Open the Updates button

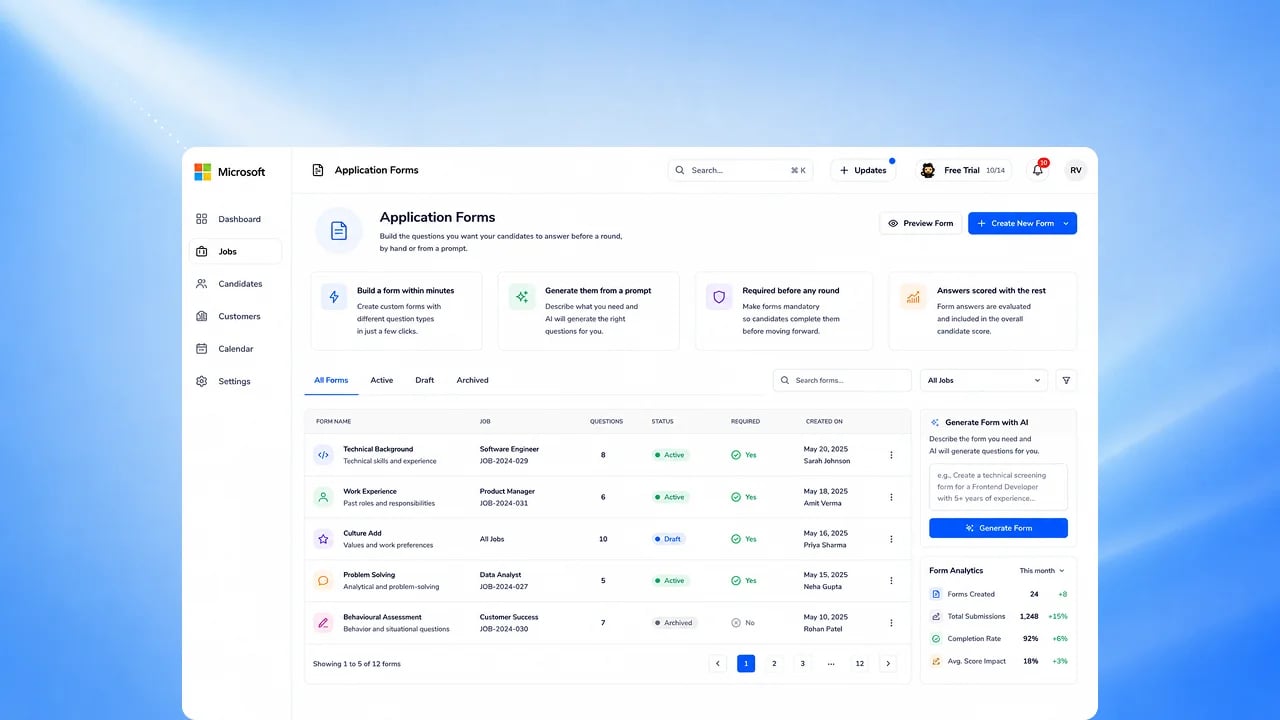tap(863, 170)
